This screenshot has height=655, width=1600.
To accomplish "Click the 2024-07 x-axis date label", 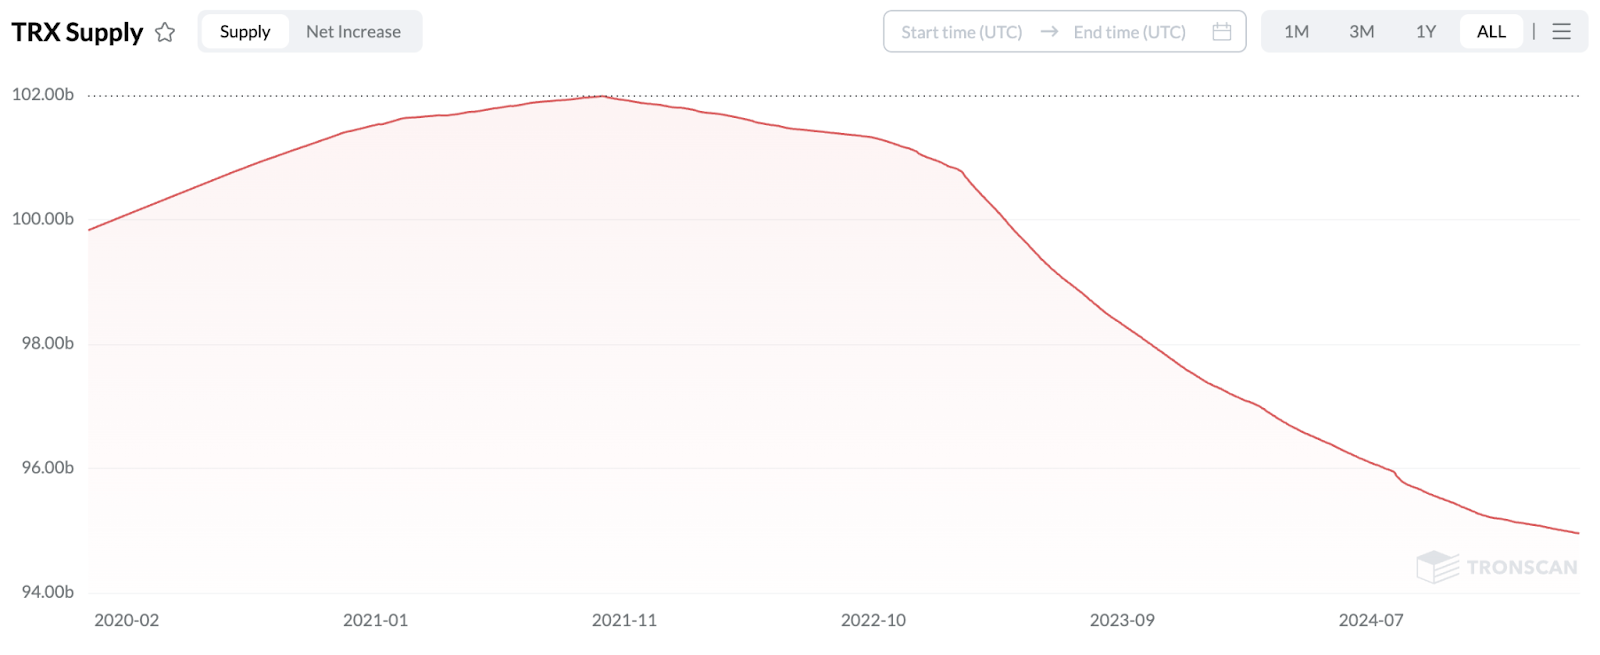I will [x=1371, y=620].
